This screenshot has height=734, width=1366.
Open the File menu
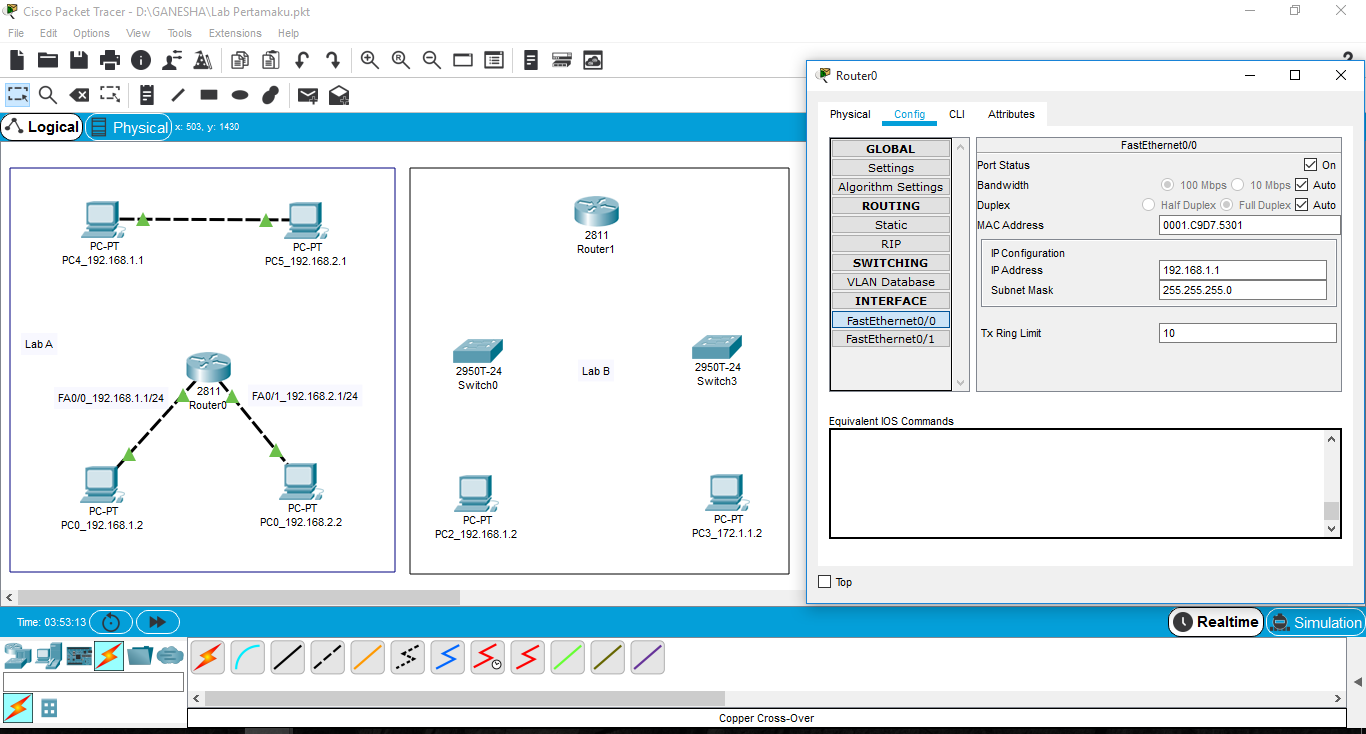pyautogui.click(x=16, y=33)
